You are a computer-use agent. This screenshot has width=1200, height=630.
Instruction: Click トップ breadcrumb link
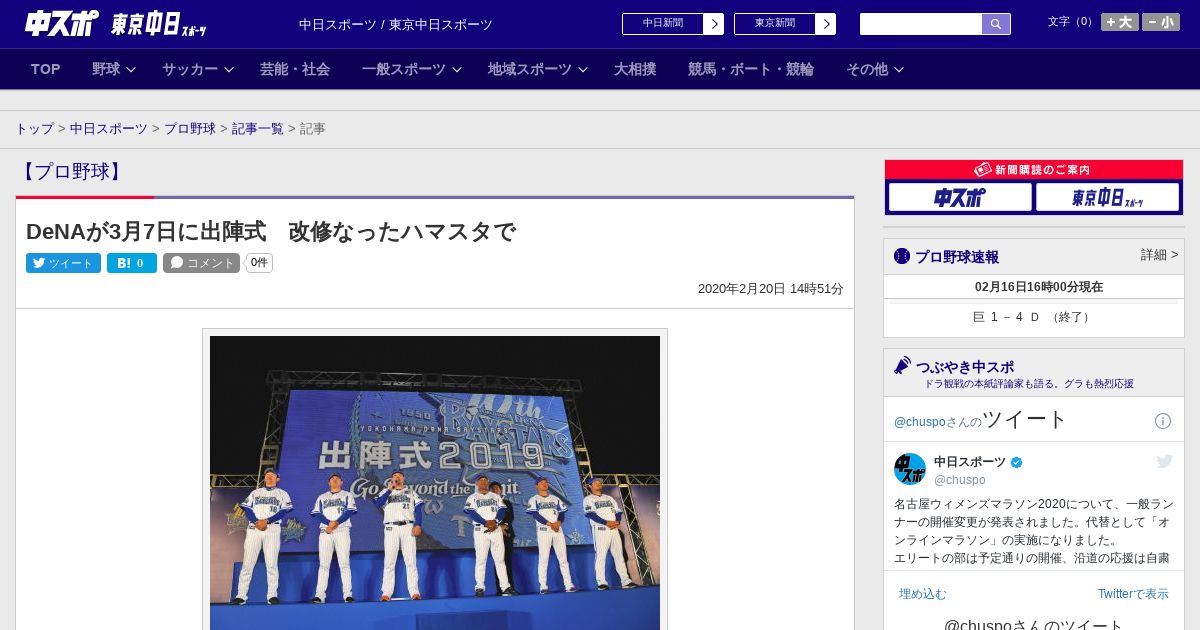(34, 129)
